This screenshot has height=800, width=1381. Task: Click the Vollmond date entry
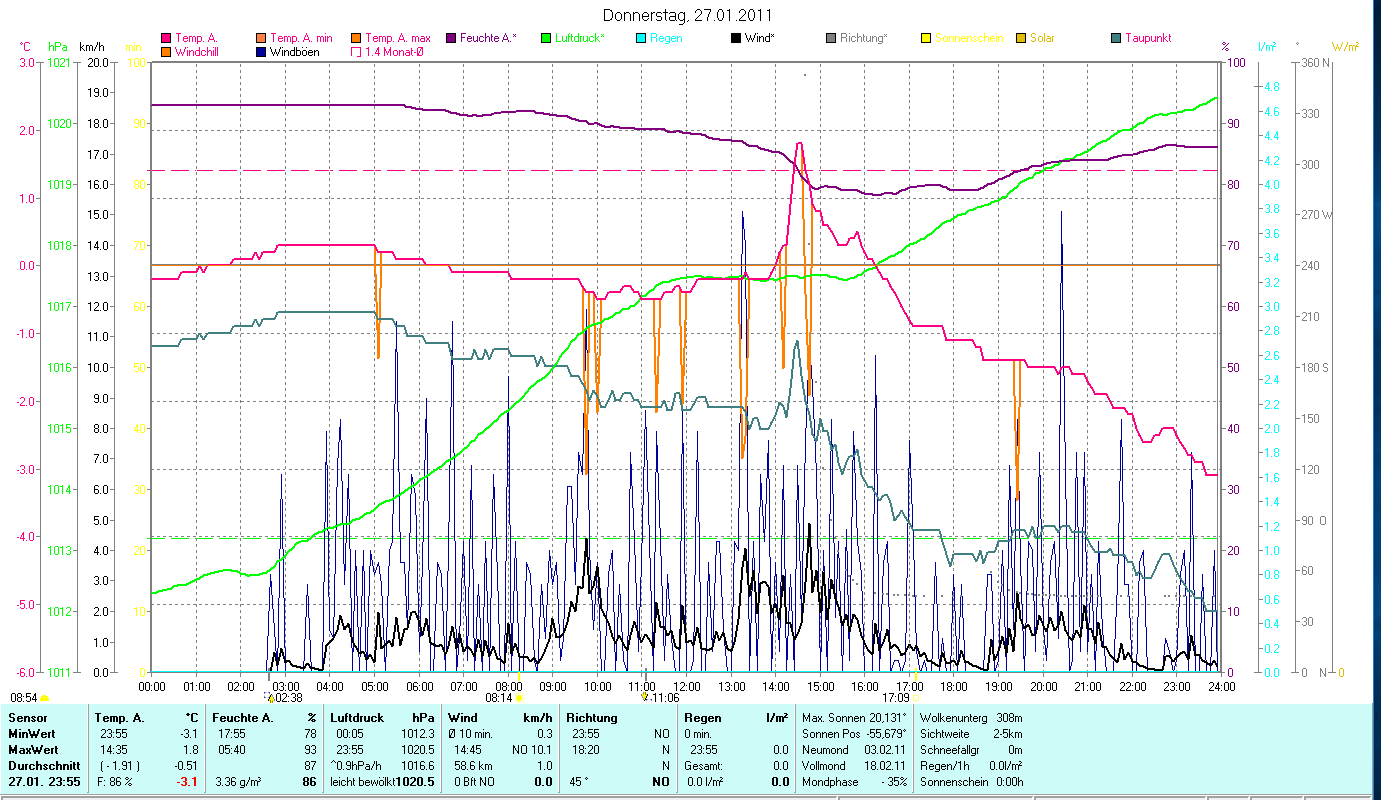tap(853, 765)
